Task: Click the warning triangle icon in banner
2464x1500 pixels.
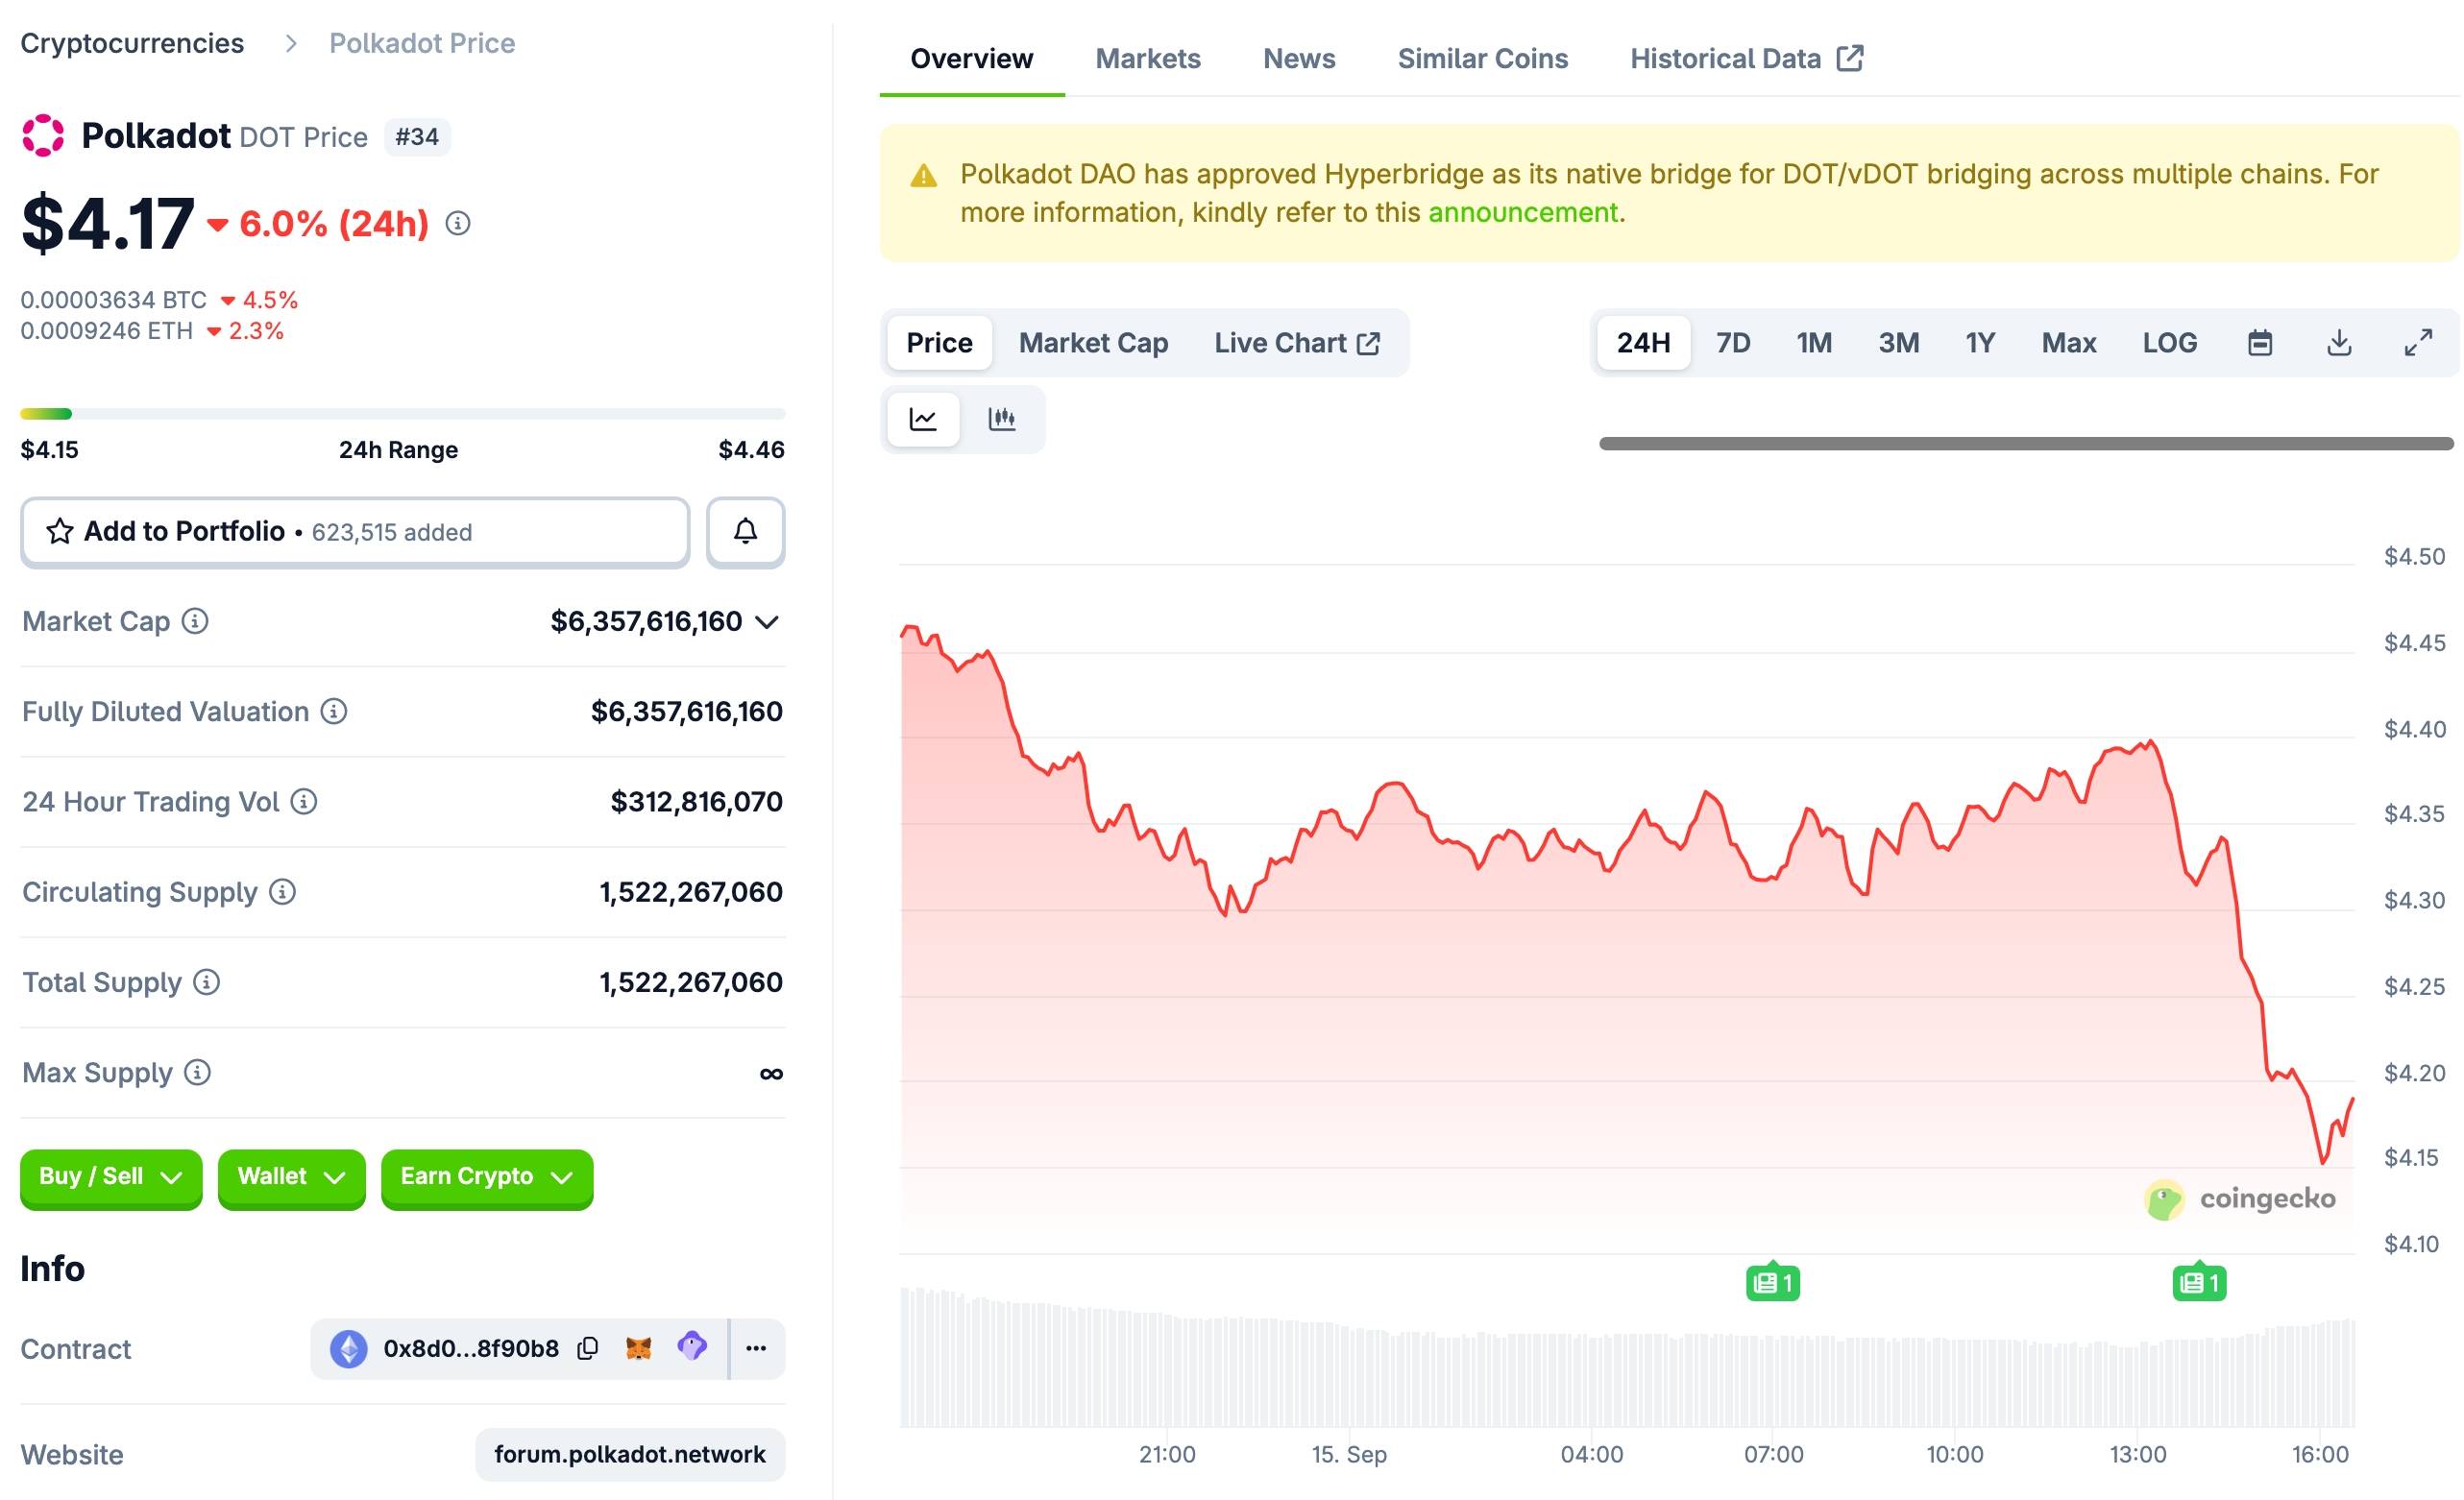Action: pyautogui.click(x=924, y=176)
